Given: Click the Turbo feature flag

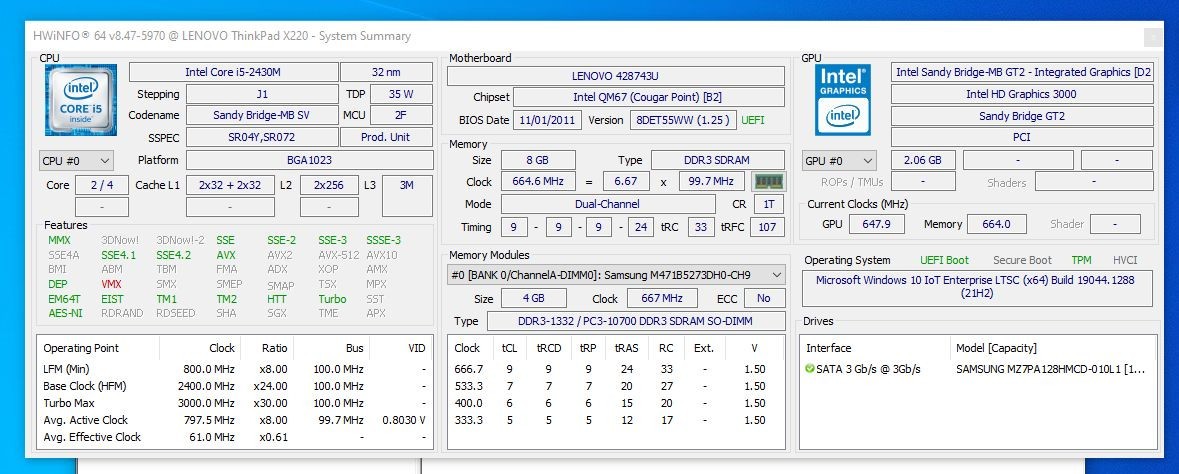Looking at the screenshot, I should click(x=332, y=299).
